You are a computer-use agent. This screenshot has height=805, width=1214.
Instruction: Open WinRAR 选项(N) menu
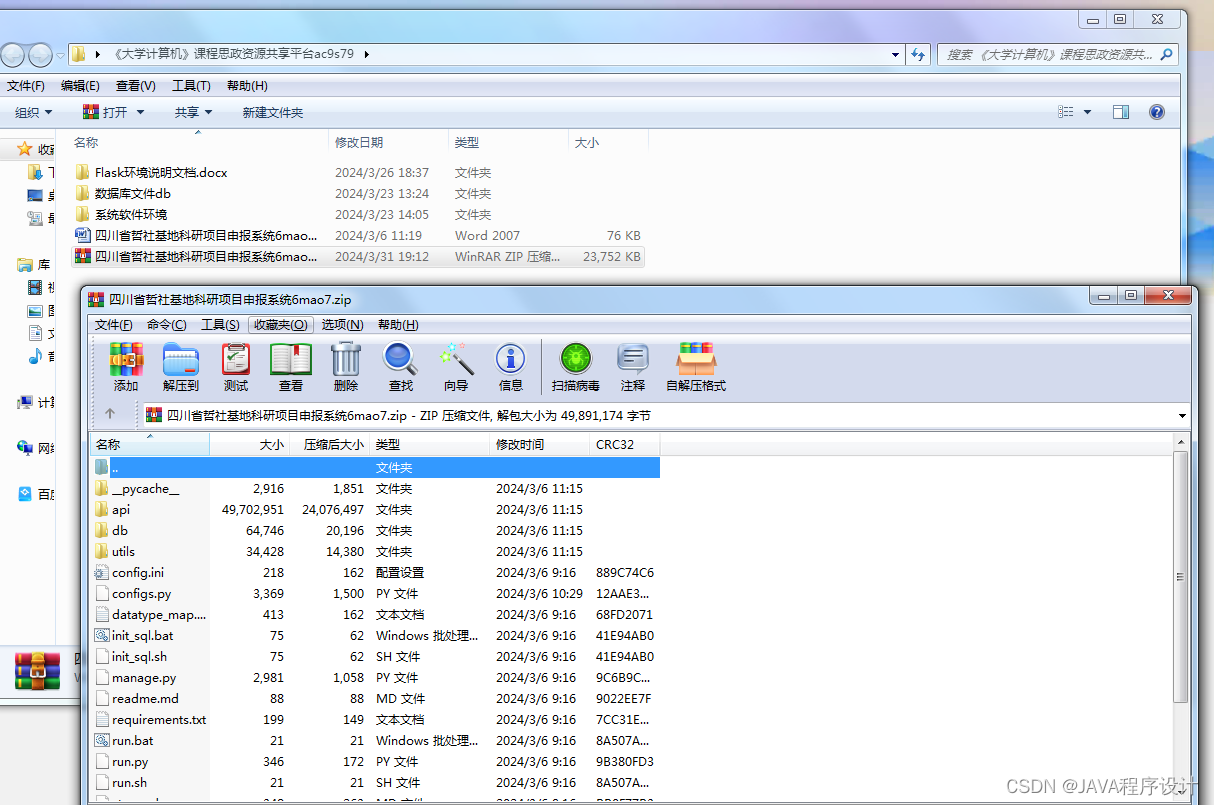pos(341,325)
